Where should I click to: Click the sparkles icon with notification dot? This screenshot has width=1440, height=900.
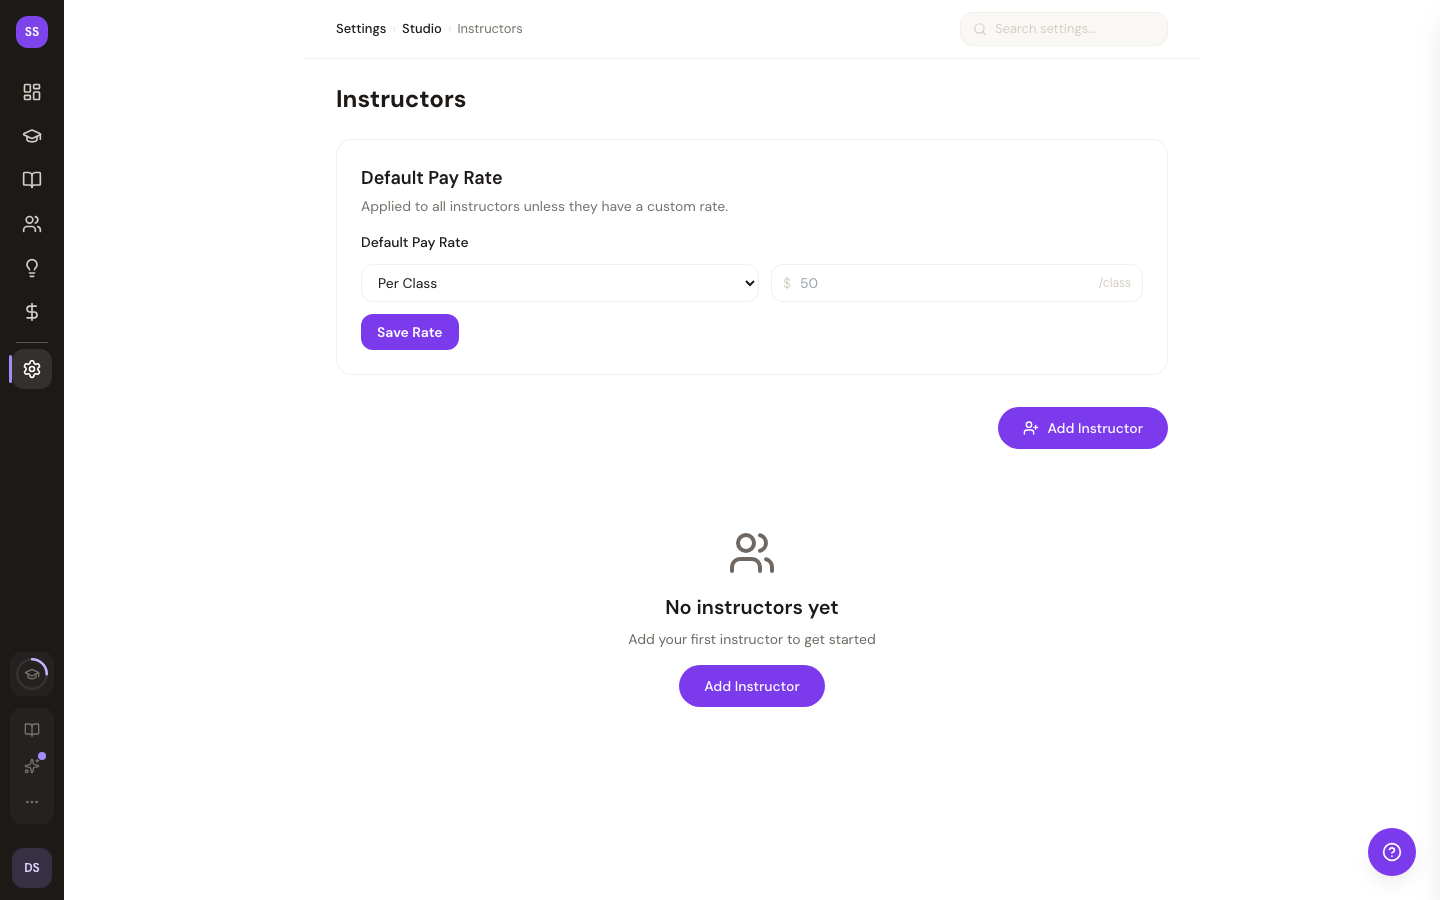pyautogui.click(x=32, y=766)
